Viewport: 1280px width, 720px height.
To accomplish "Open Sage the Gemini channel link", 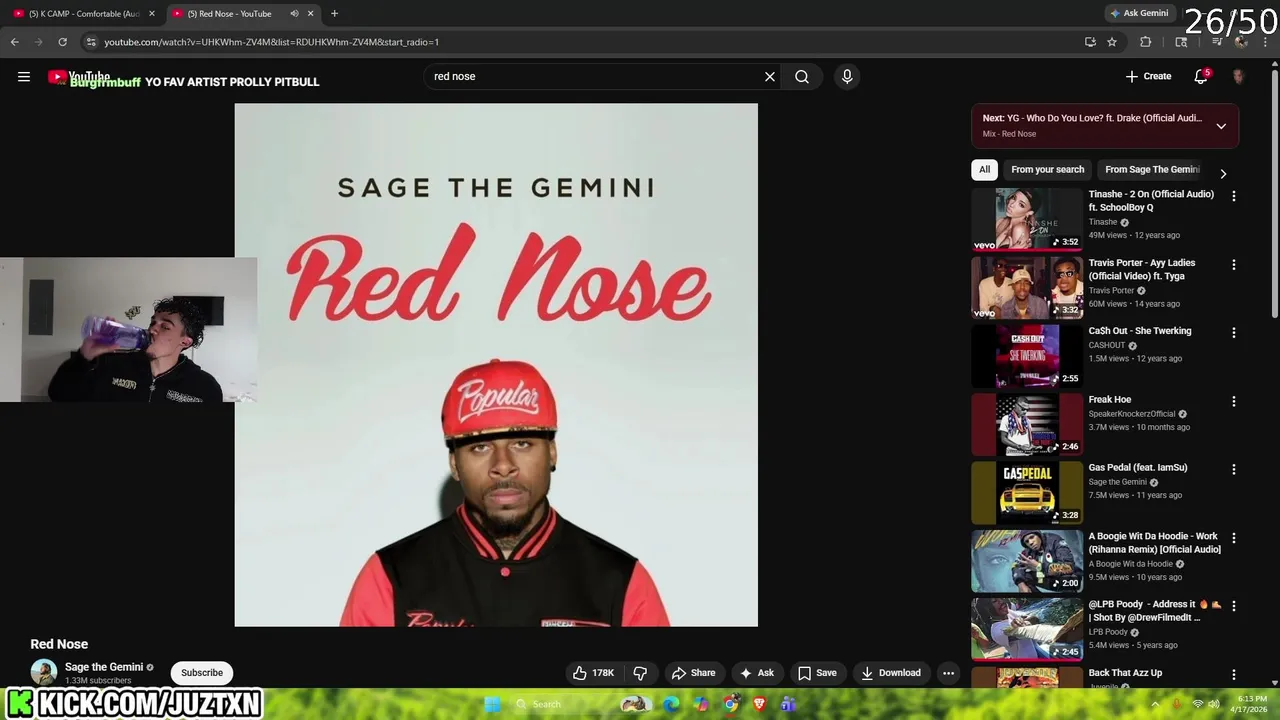I will pos(104,667).
